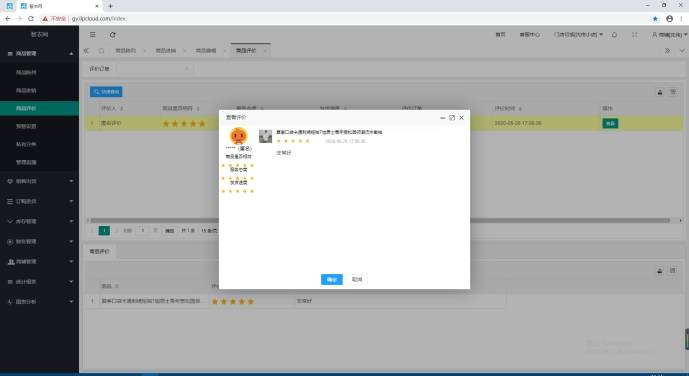Switch to the first page tab after the home icon
689x376 pixels.
click(x=126, y=51)
